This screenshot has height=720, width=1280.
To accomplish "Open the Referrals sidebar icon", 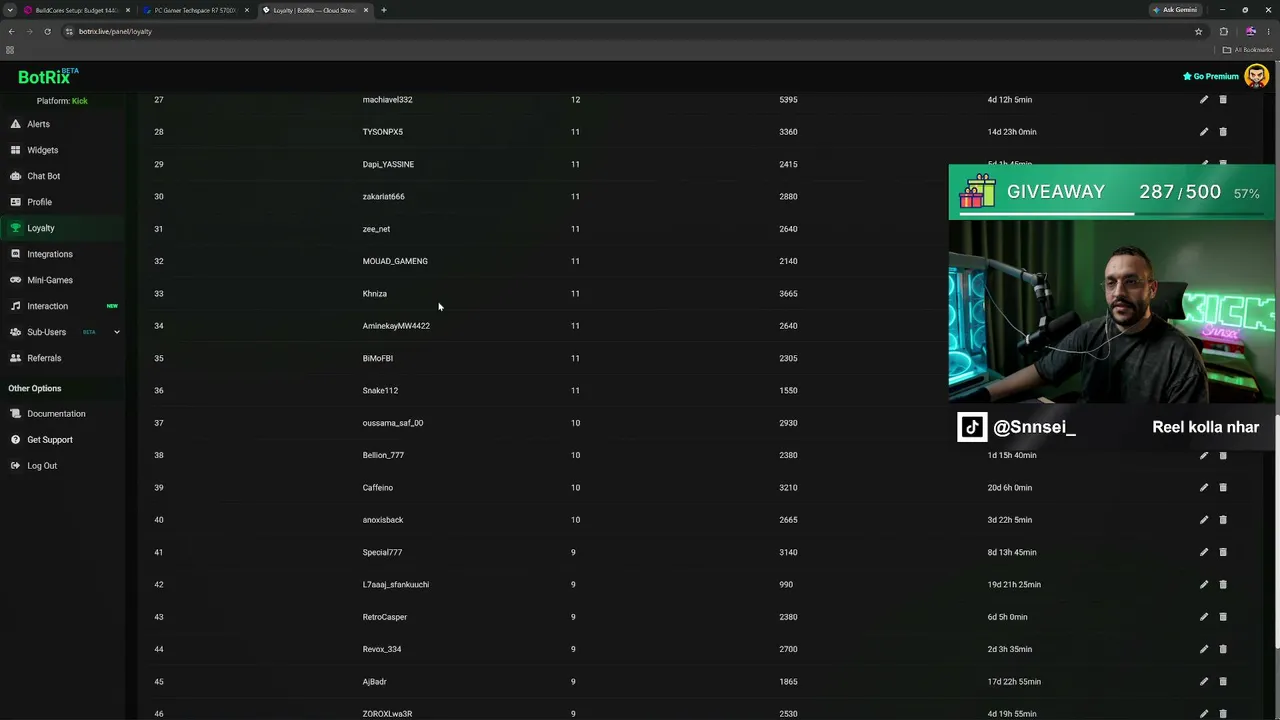I will click(x=15, y=358).
